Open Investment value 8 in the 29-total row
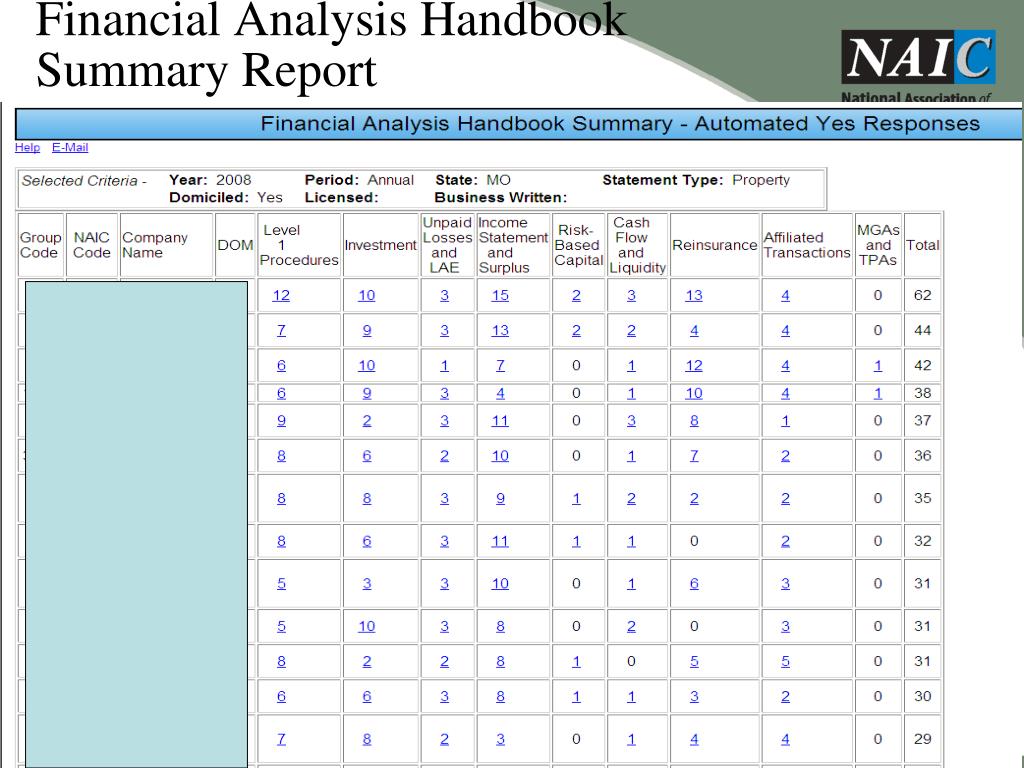 (x=366, y=739)
